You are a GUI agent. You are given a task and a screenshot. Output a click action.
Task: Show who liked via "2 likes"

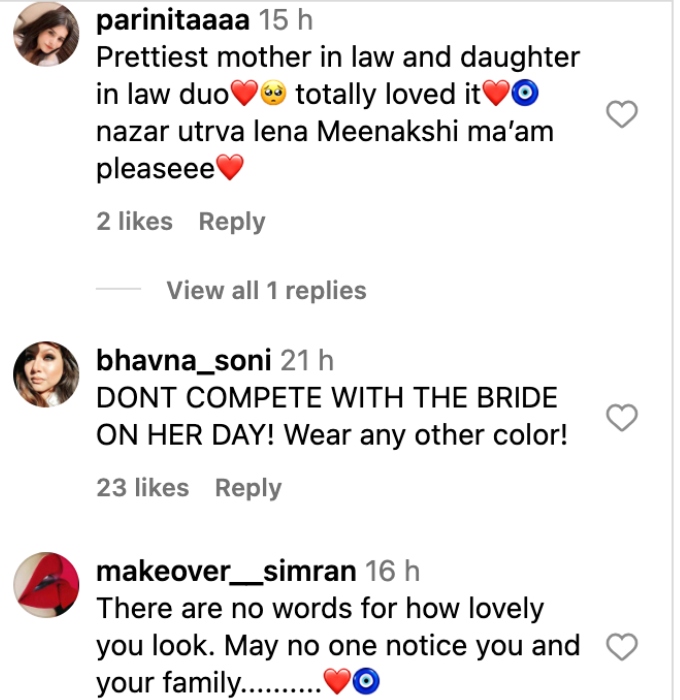click(134, 221)
